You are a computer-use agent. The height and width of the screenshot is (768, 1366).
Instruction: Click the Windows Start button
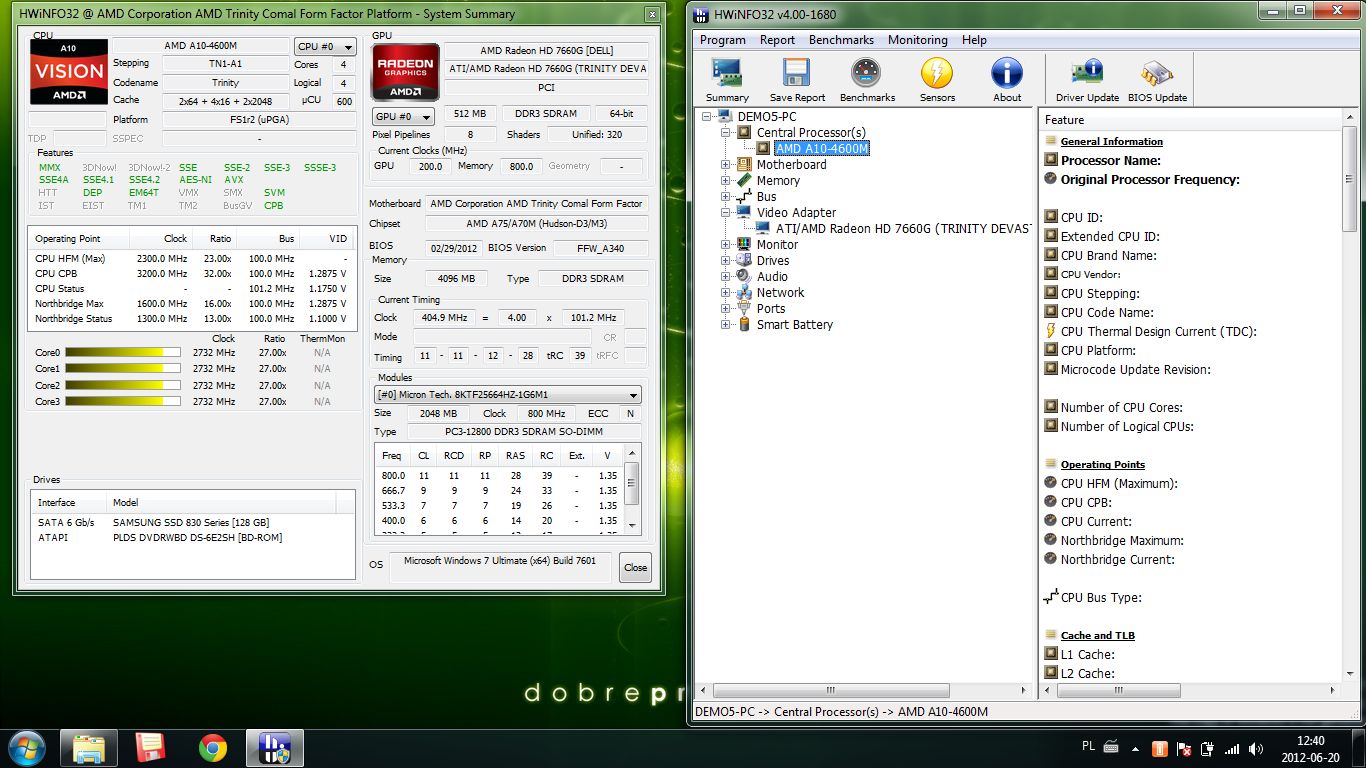[x=27, y=748]
